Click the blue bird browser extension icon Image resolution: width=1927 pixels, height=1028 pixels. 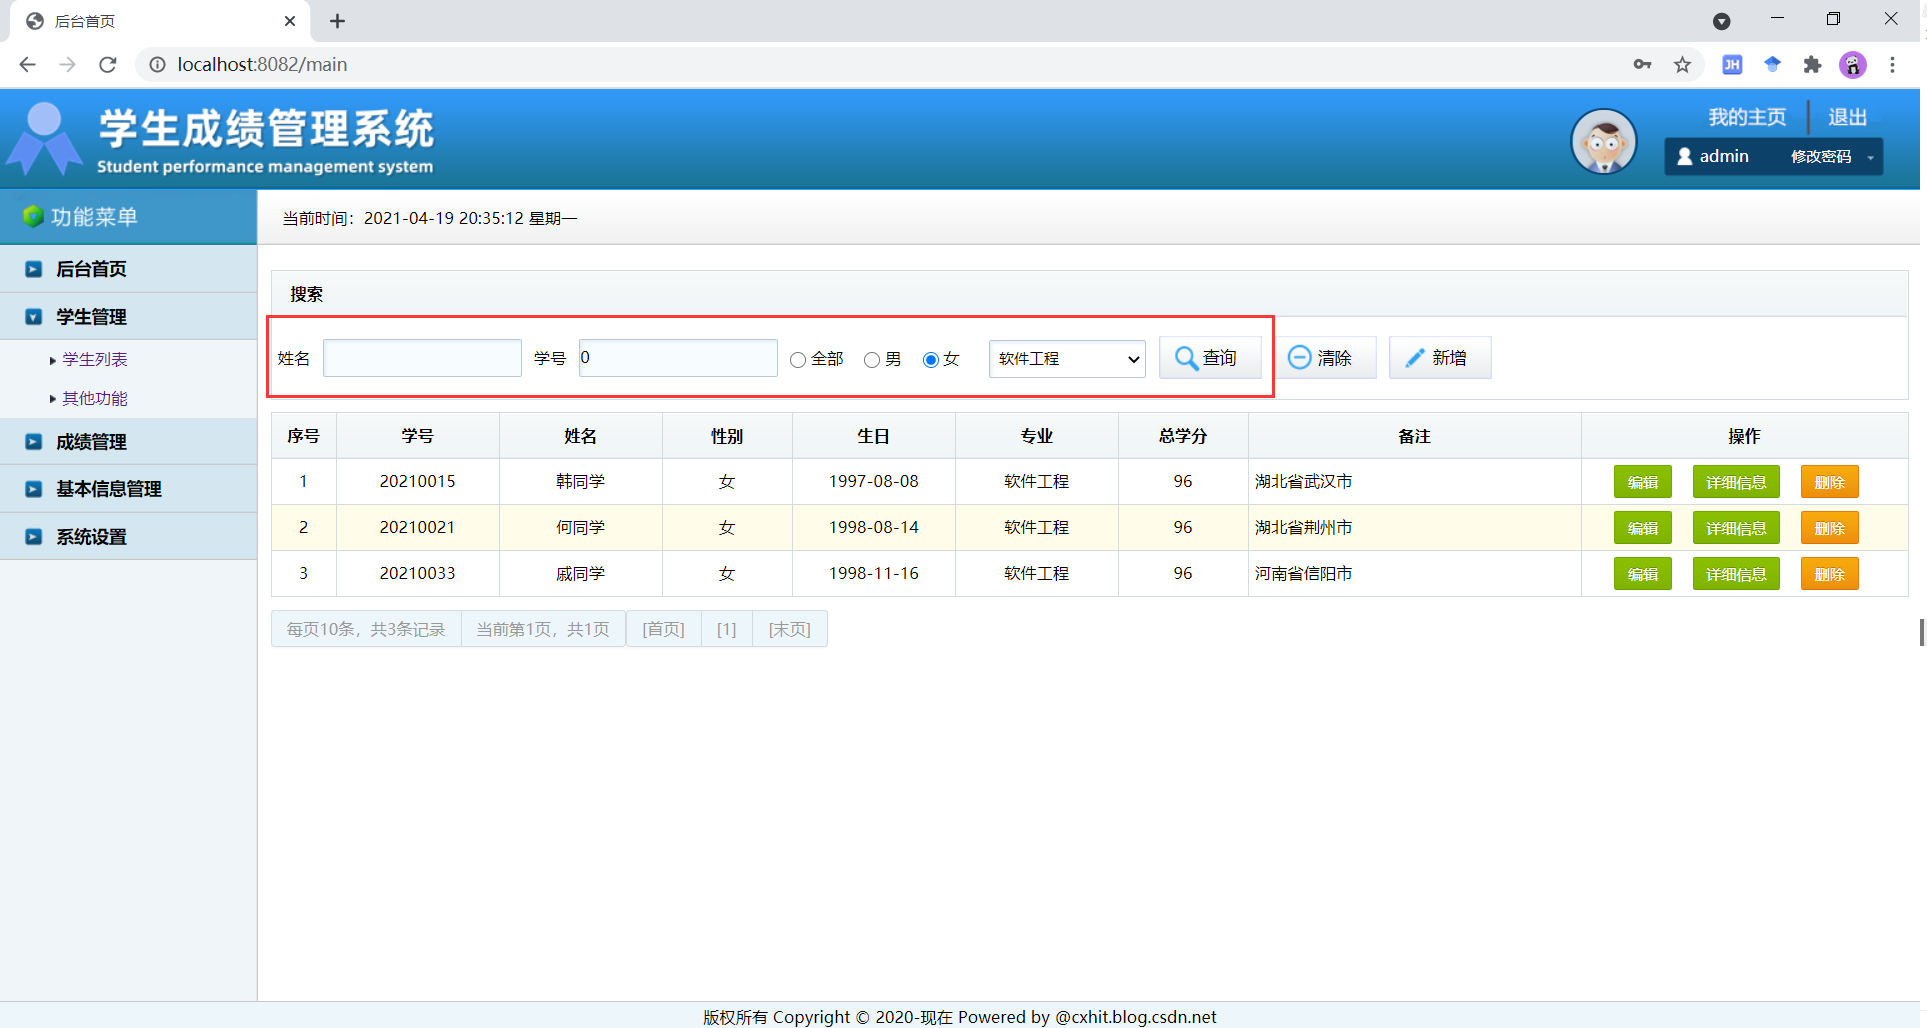1772,64
